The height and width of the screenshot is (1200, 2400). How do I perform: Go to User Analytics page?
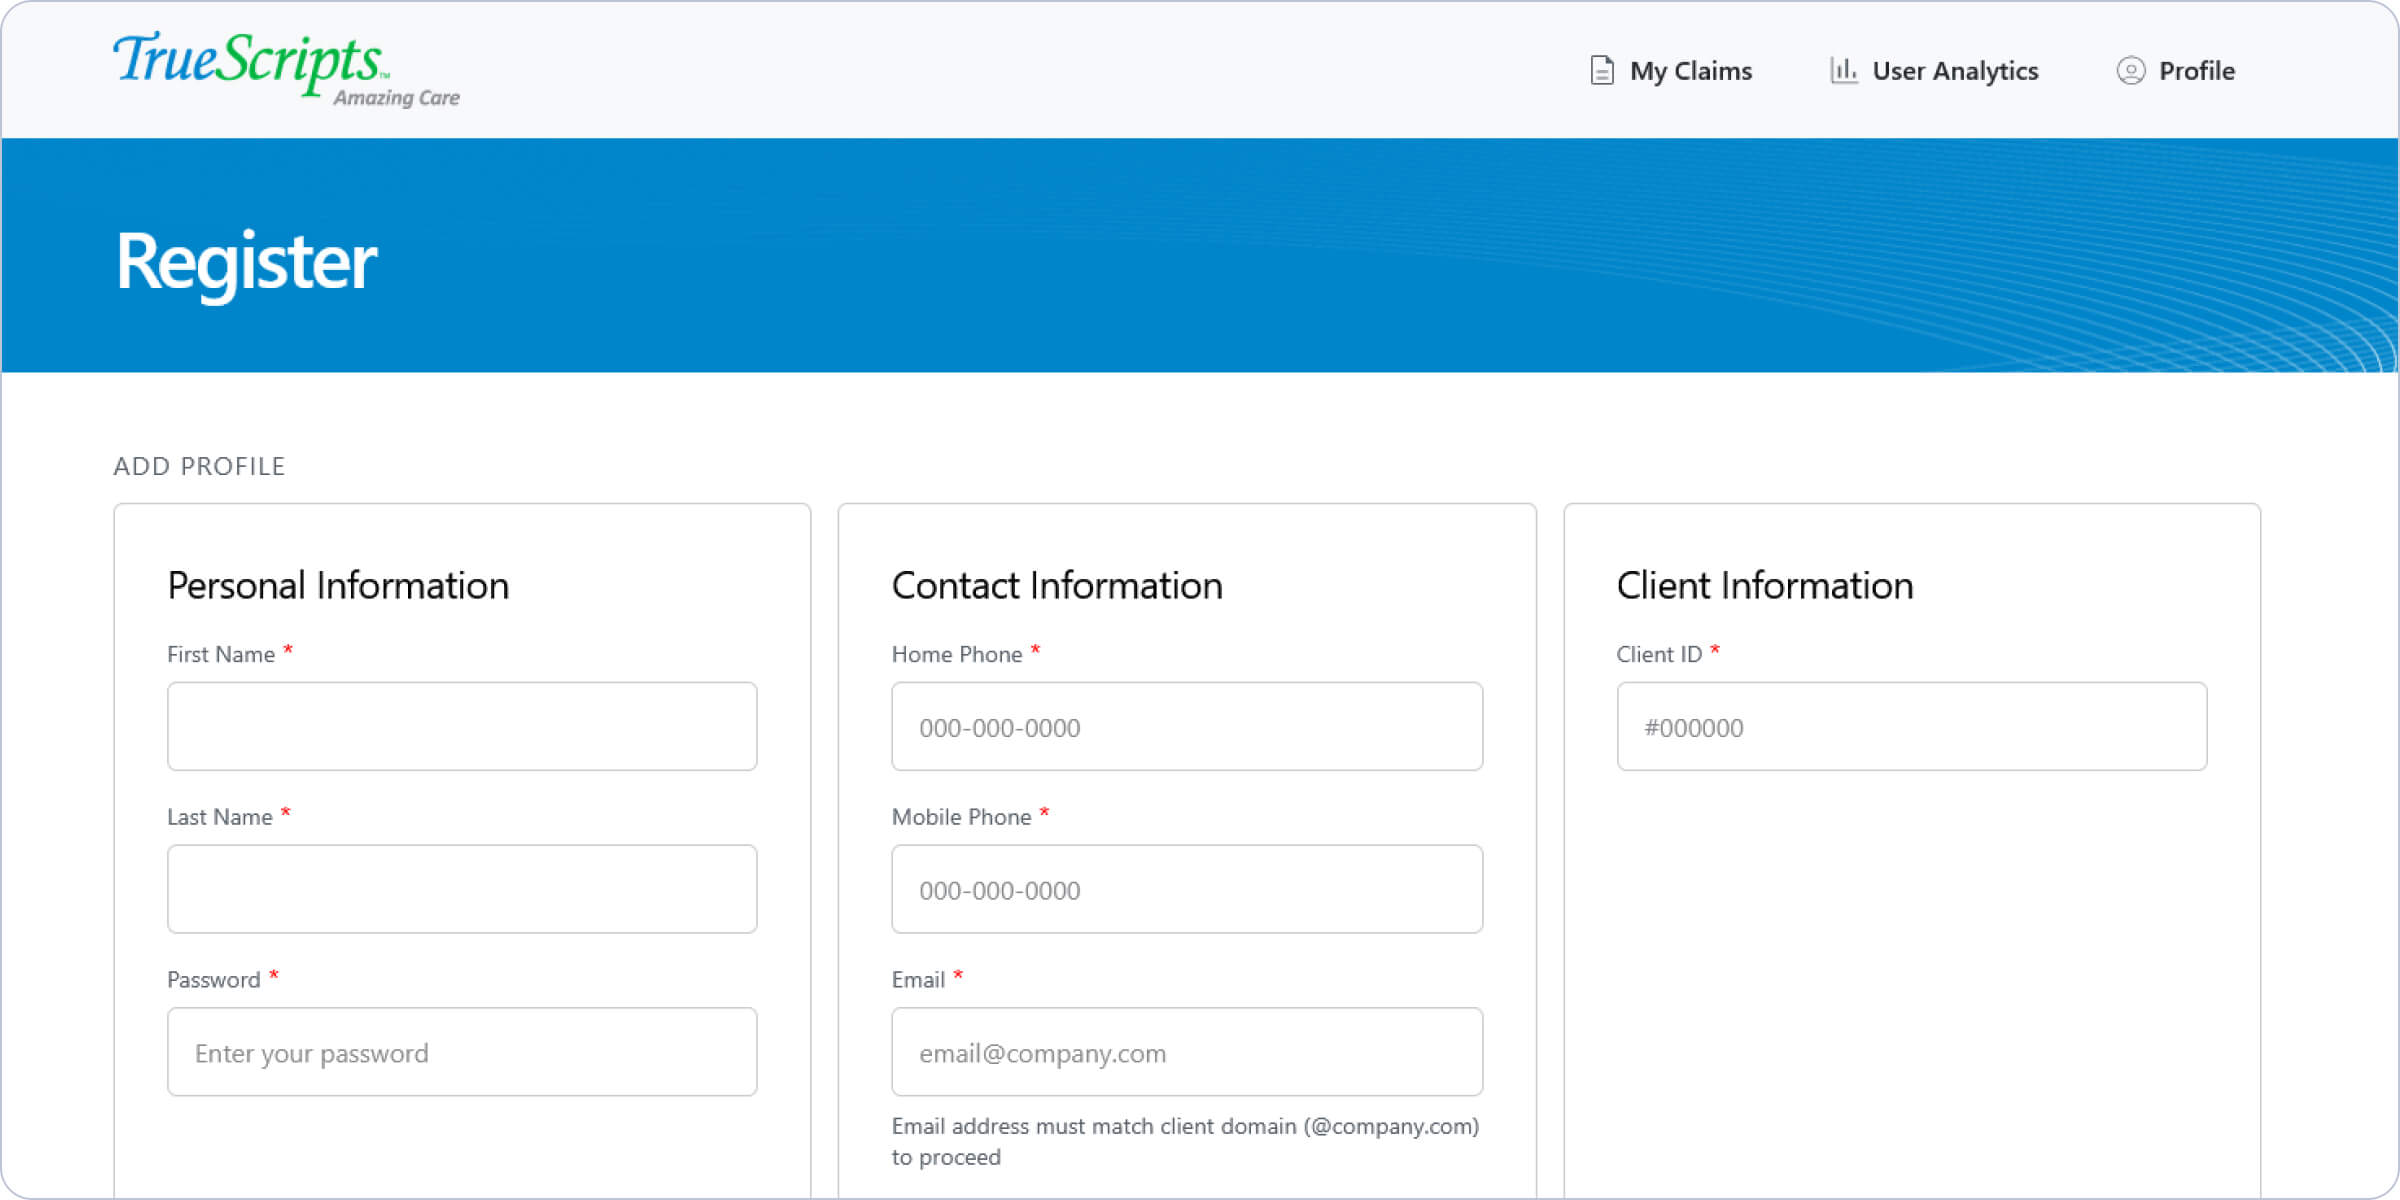pos(1954,71)
